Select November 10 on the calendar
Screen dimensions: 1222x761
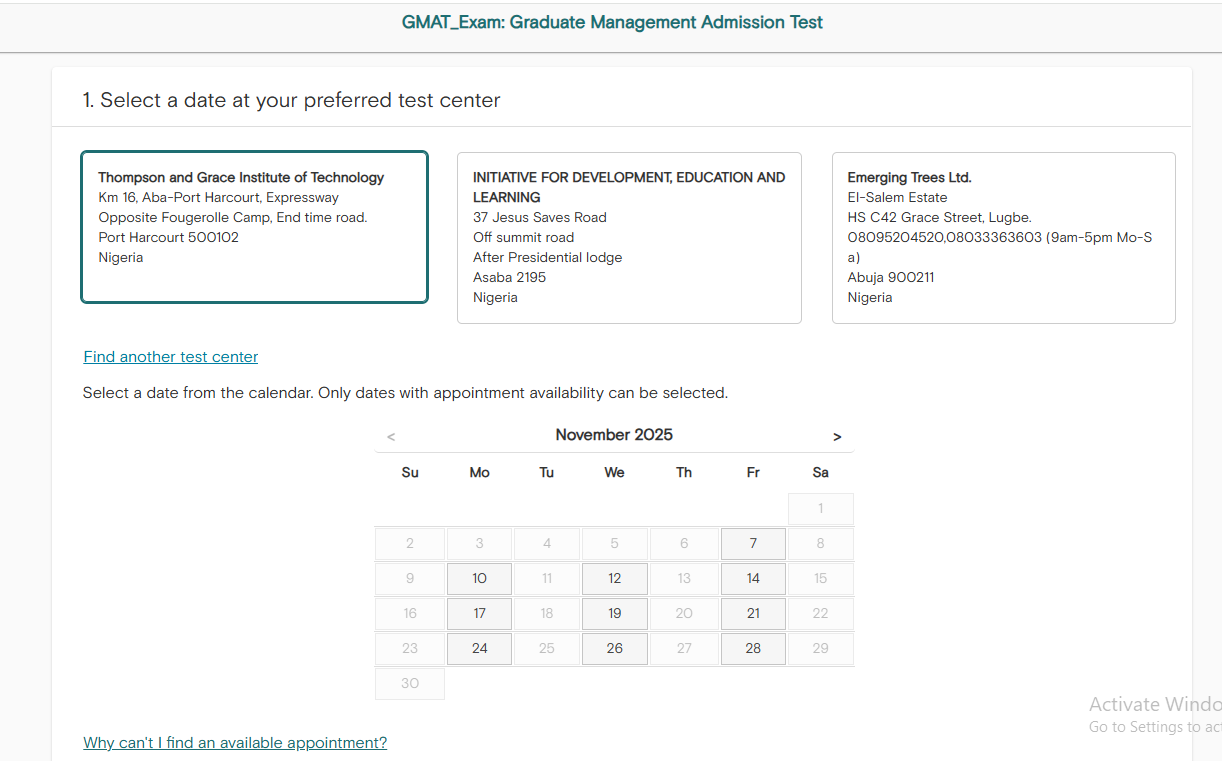coord(479,578)
